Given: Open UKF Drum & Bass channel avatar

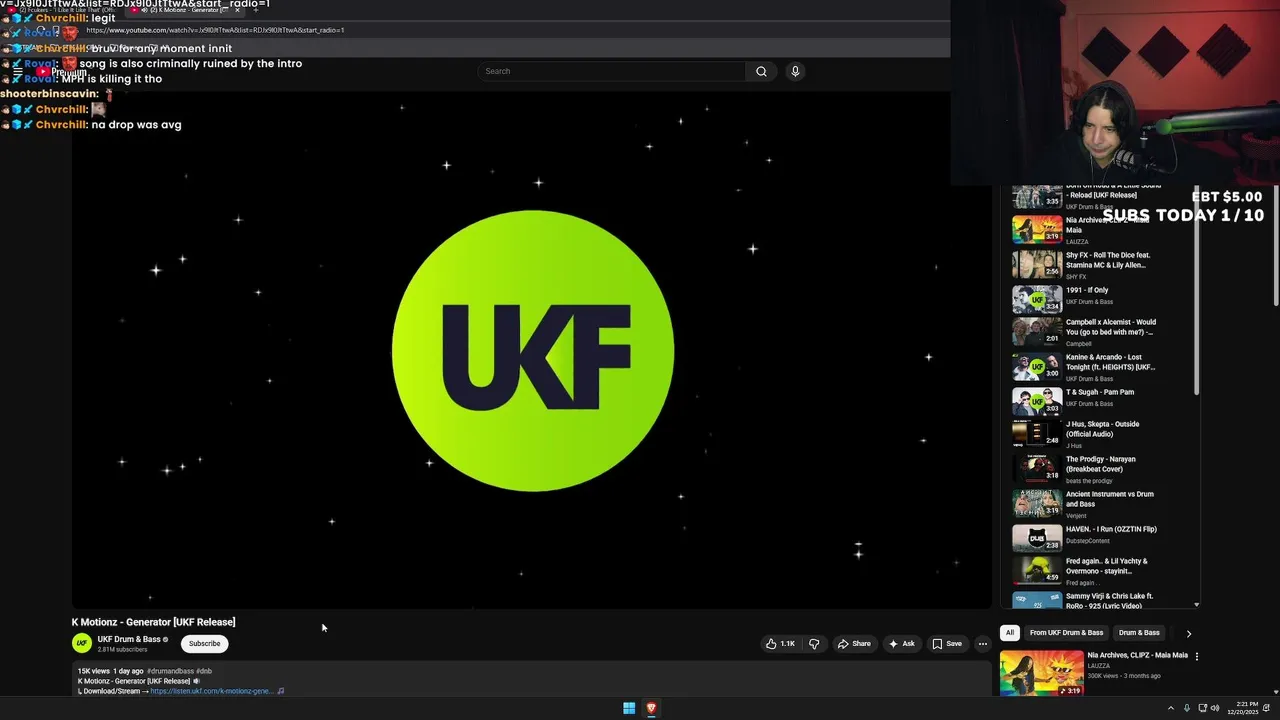Looking at the screenshot, I should (82, 644).
